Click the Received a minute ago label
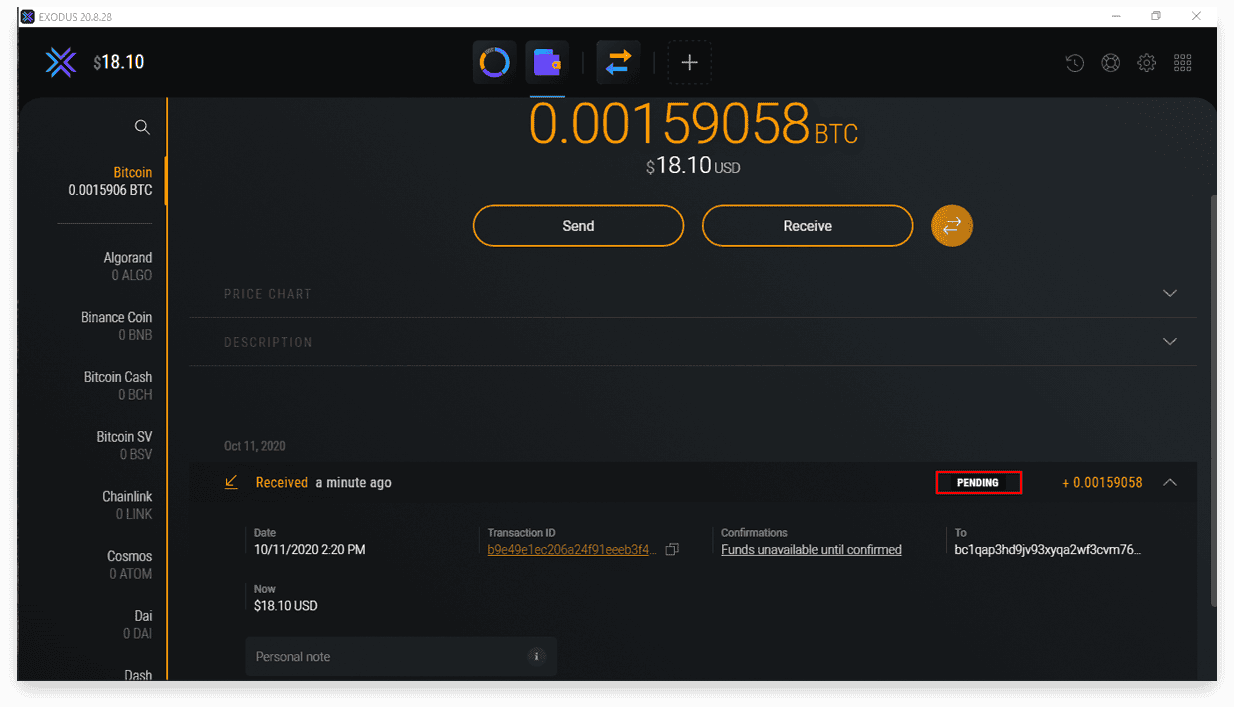1234x707 pixels. (x=324, y=482)
